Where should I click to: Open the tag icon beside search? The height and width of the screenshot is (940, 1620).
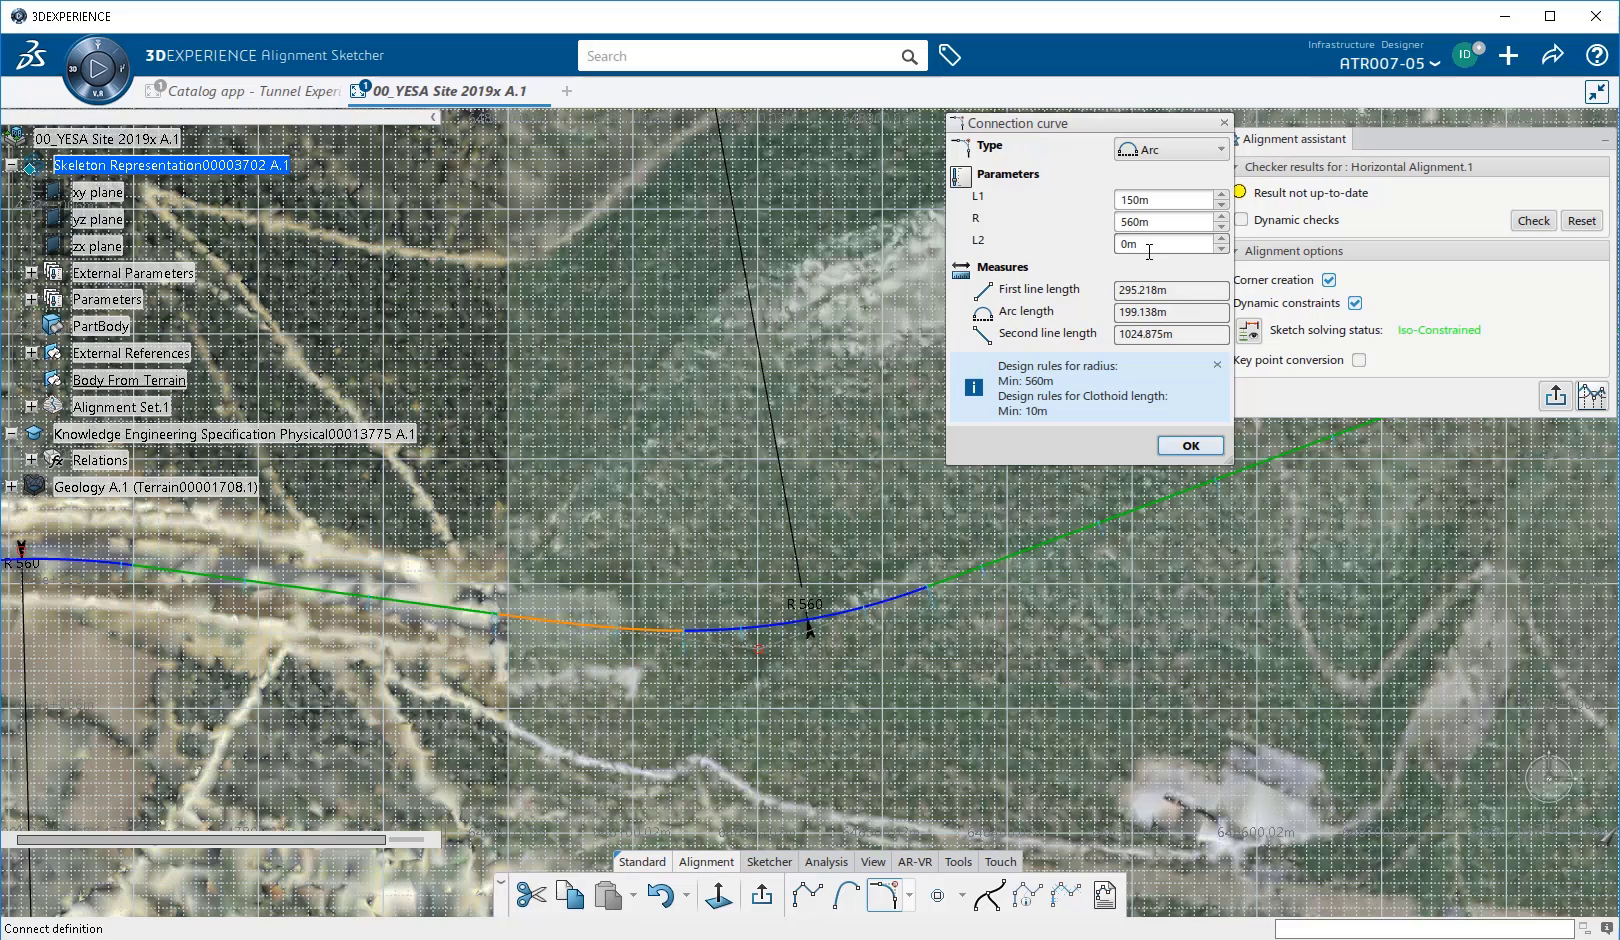[x=950, y=56]
